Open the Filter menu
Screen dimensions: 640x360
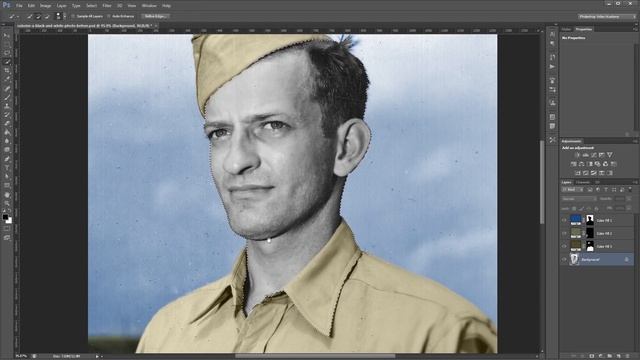pyautogui.click(x=107, y=6)
